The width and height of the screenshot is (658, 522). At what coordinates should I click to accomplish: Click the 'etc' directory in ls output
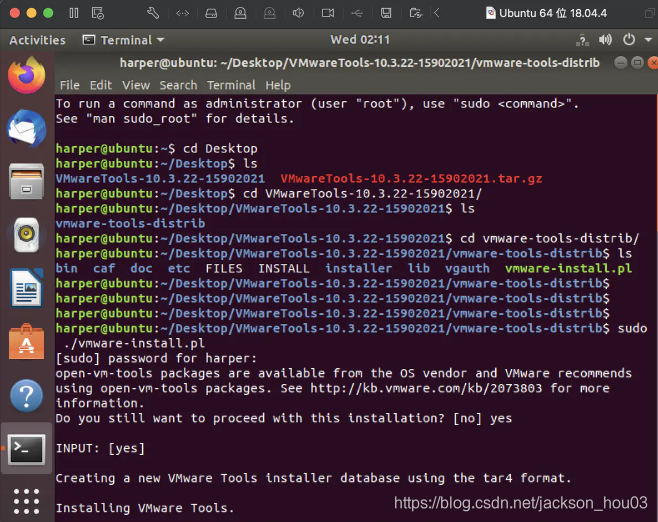179,269
